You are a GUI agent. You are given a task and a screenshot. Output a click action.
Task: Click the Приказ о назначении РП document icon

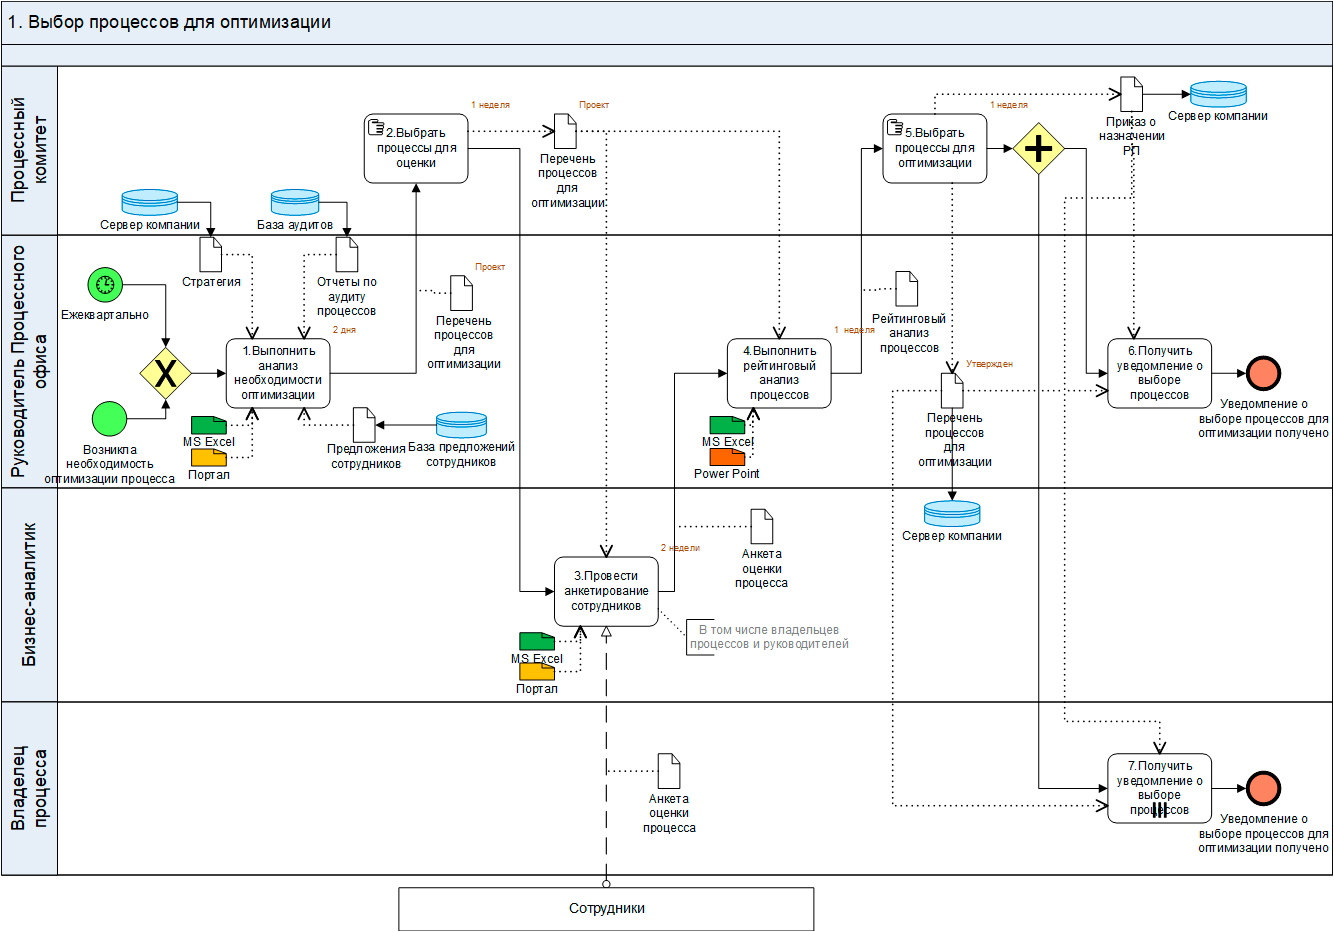(x=1131, y=95)
